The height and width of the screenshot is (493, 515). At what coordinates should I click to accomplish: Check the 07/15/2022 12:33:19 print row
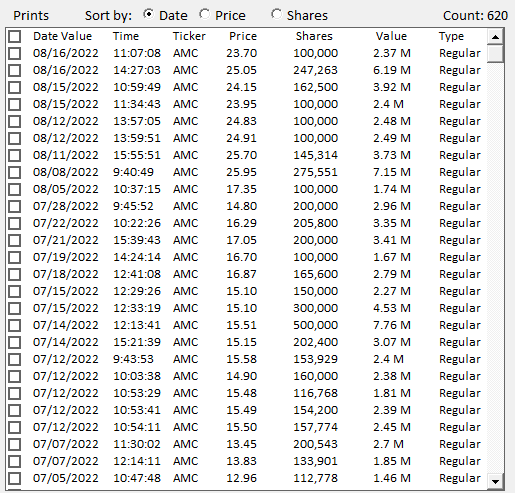[15, 308]
